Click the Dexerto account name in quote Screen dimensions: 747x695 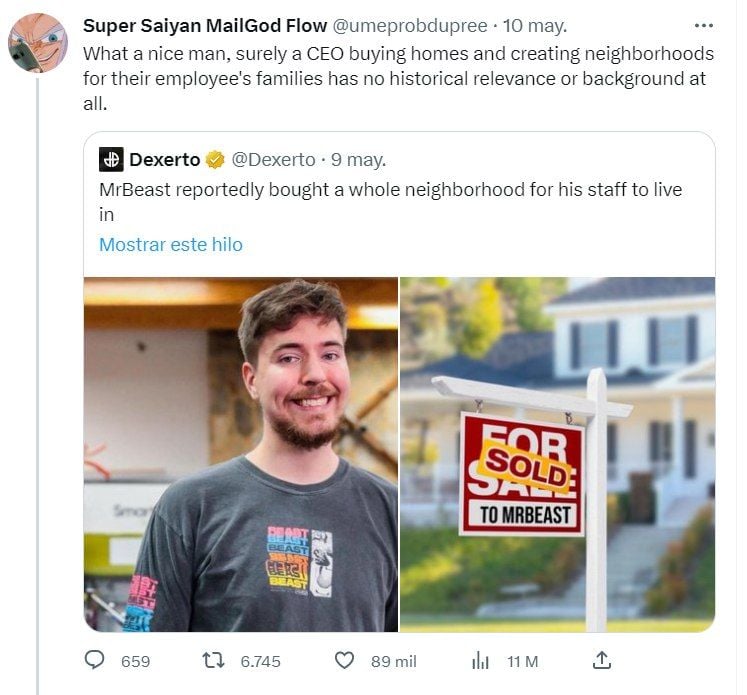click(164, 159)
